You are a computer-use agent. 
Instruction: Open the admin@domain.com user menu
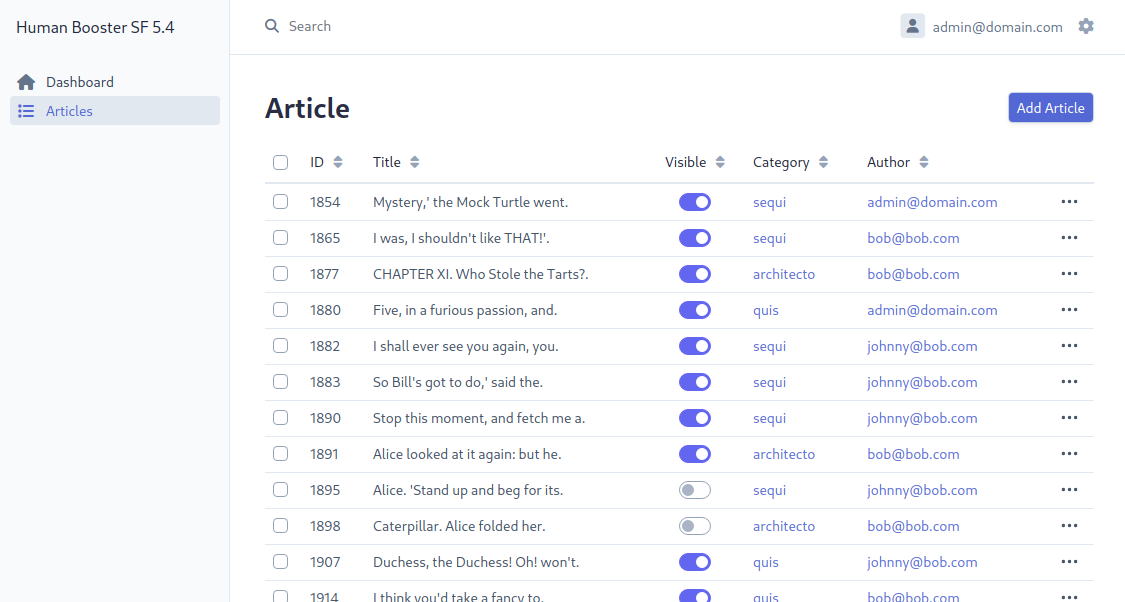click(982, 27)
